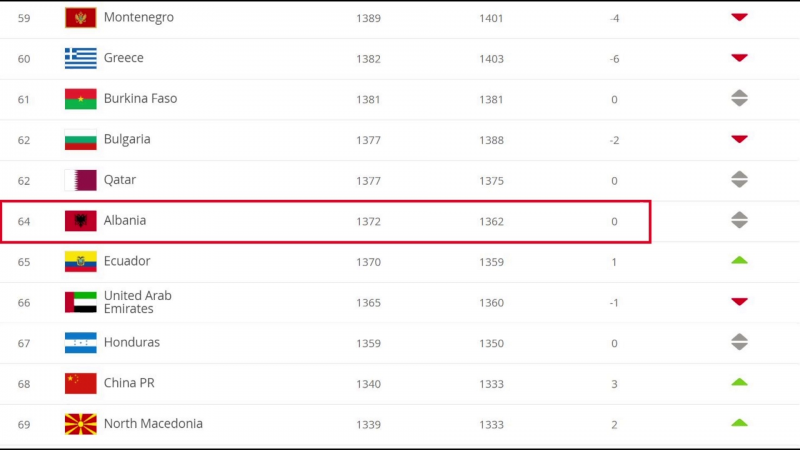Viewport: 800px width, 450px height.
Task: Click the Qatar flag icon
Action: click(x=81, y=180)
